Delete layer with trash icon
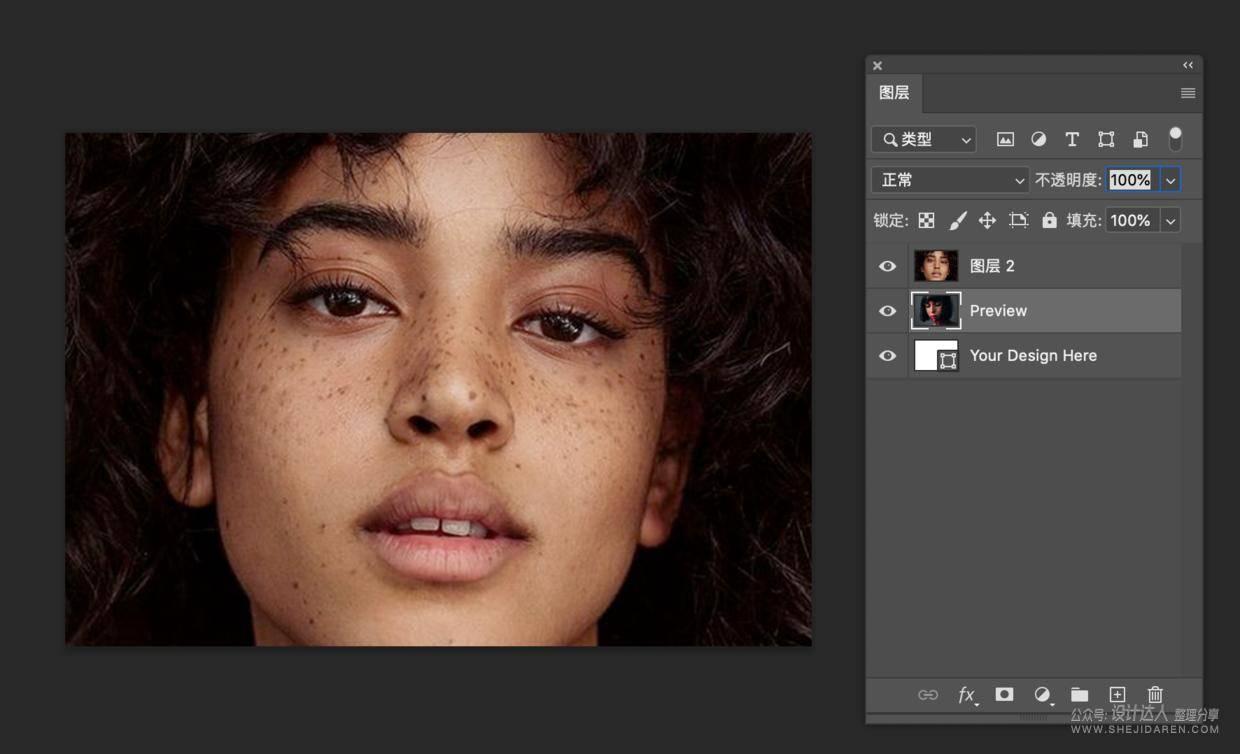 point(1155,695)
